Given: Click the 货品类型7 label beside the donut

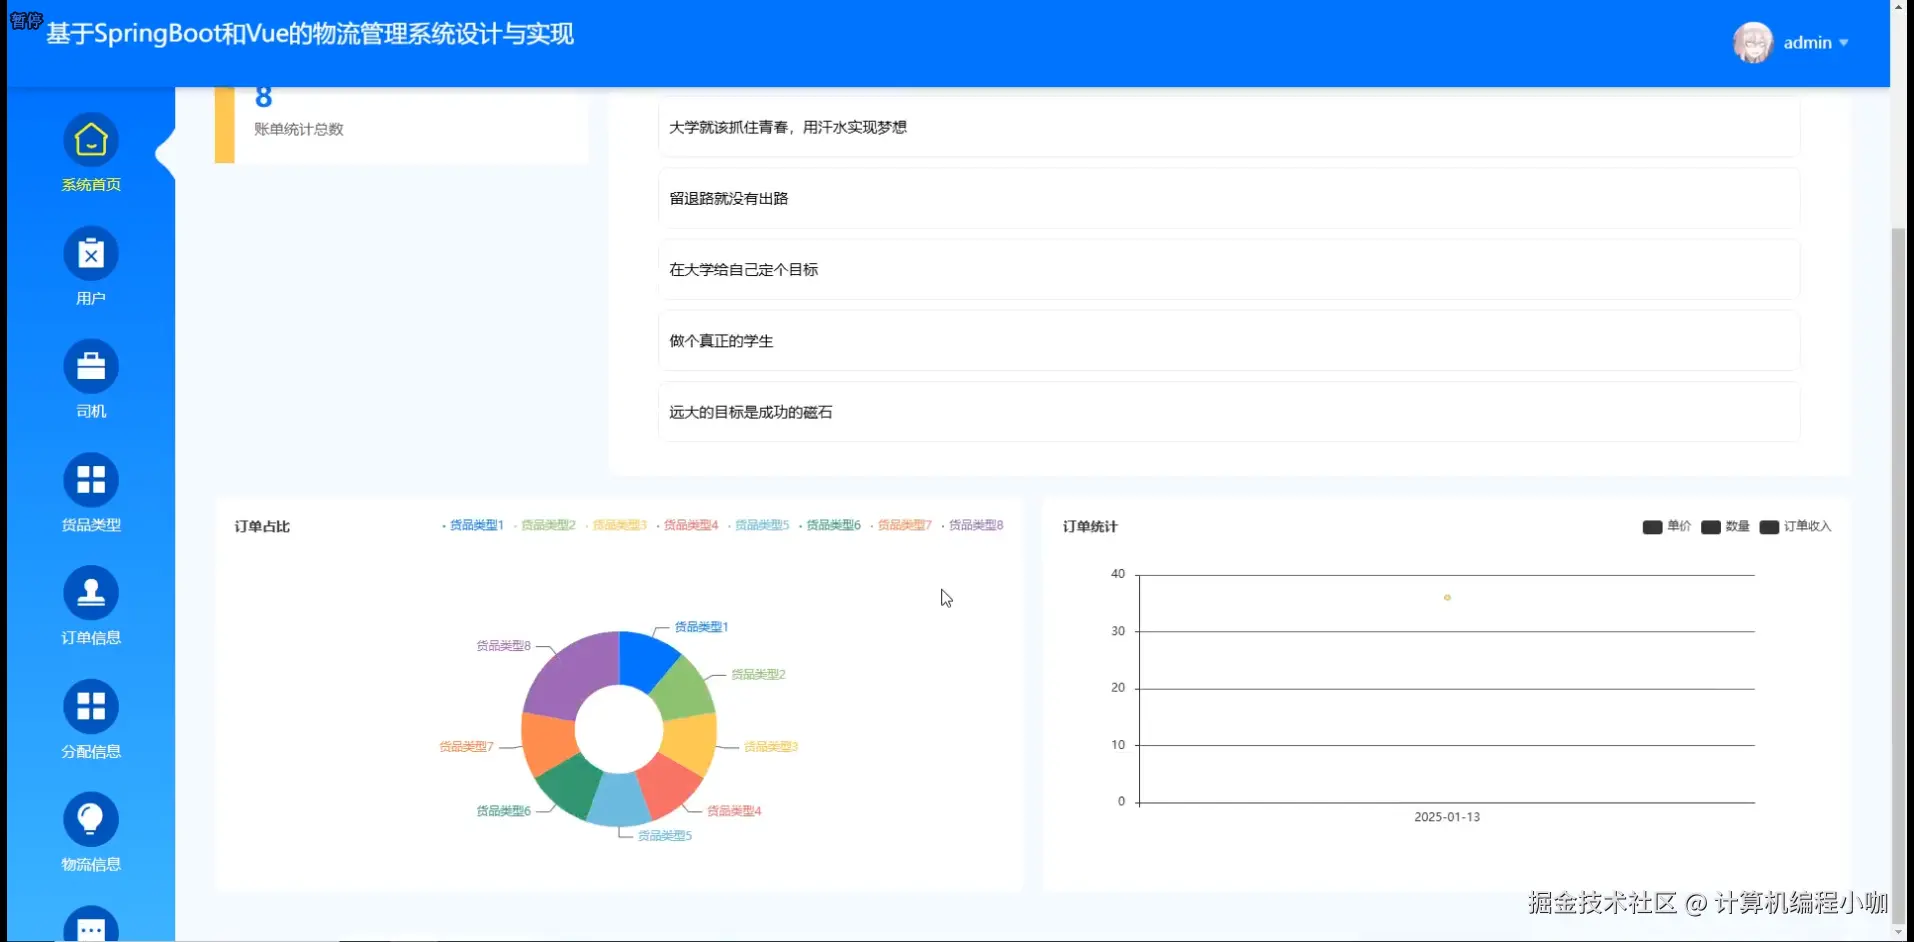Looking at the screenshot, I should point(466,747).
